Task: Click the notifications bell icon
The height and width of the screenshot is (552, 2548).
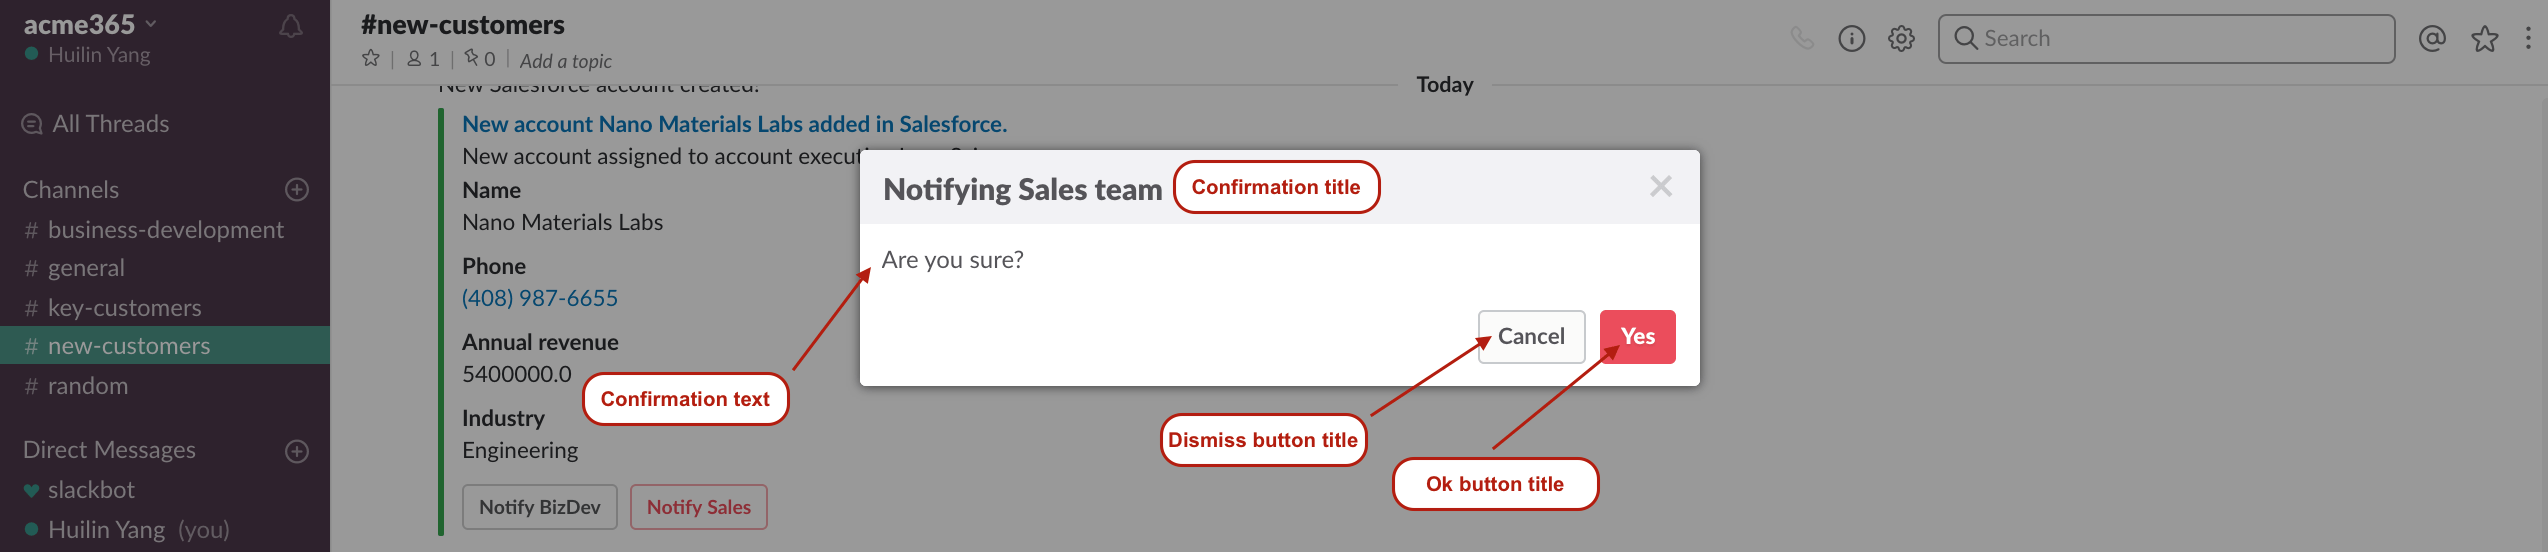Action: [x=291, y=27]
